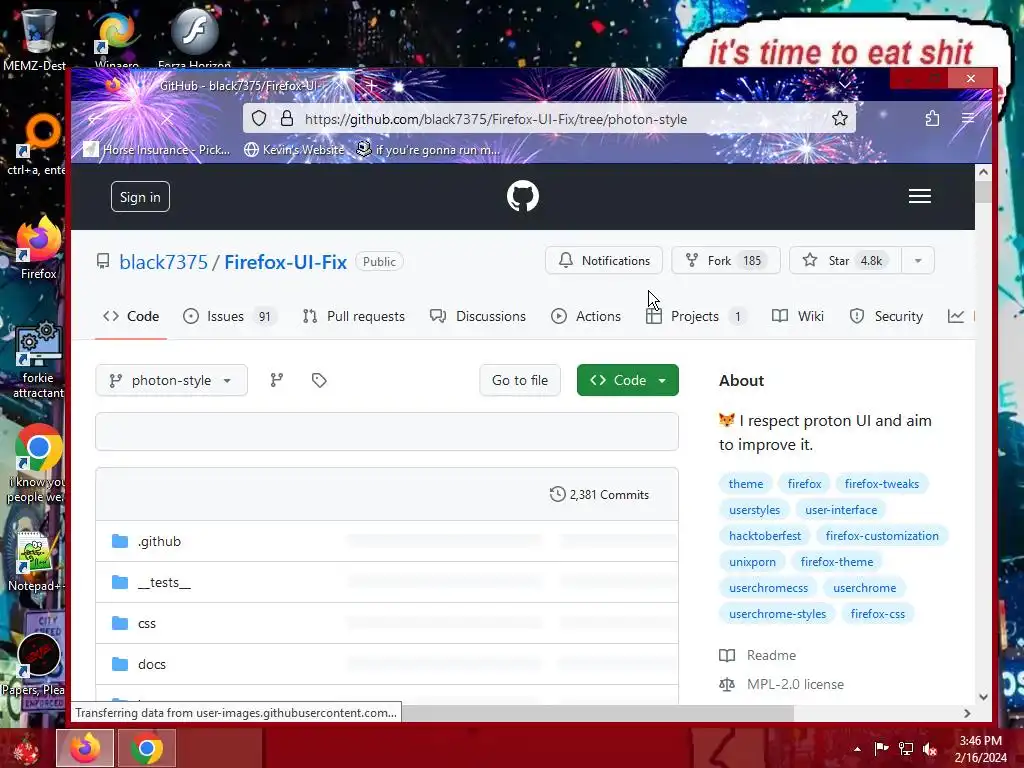Click the firefox-tweaks topic tag
The width and height of the screenshot is (1024, 768).
pyautogui.click(x=882, y=484)
